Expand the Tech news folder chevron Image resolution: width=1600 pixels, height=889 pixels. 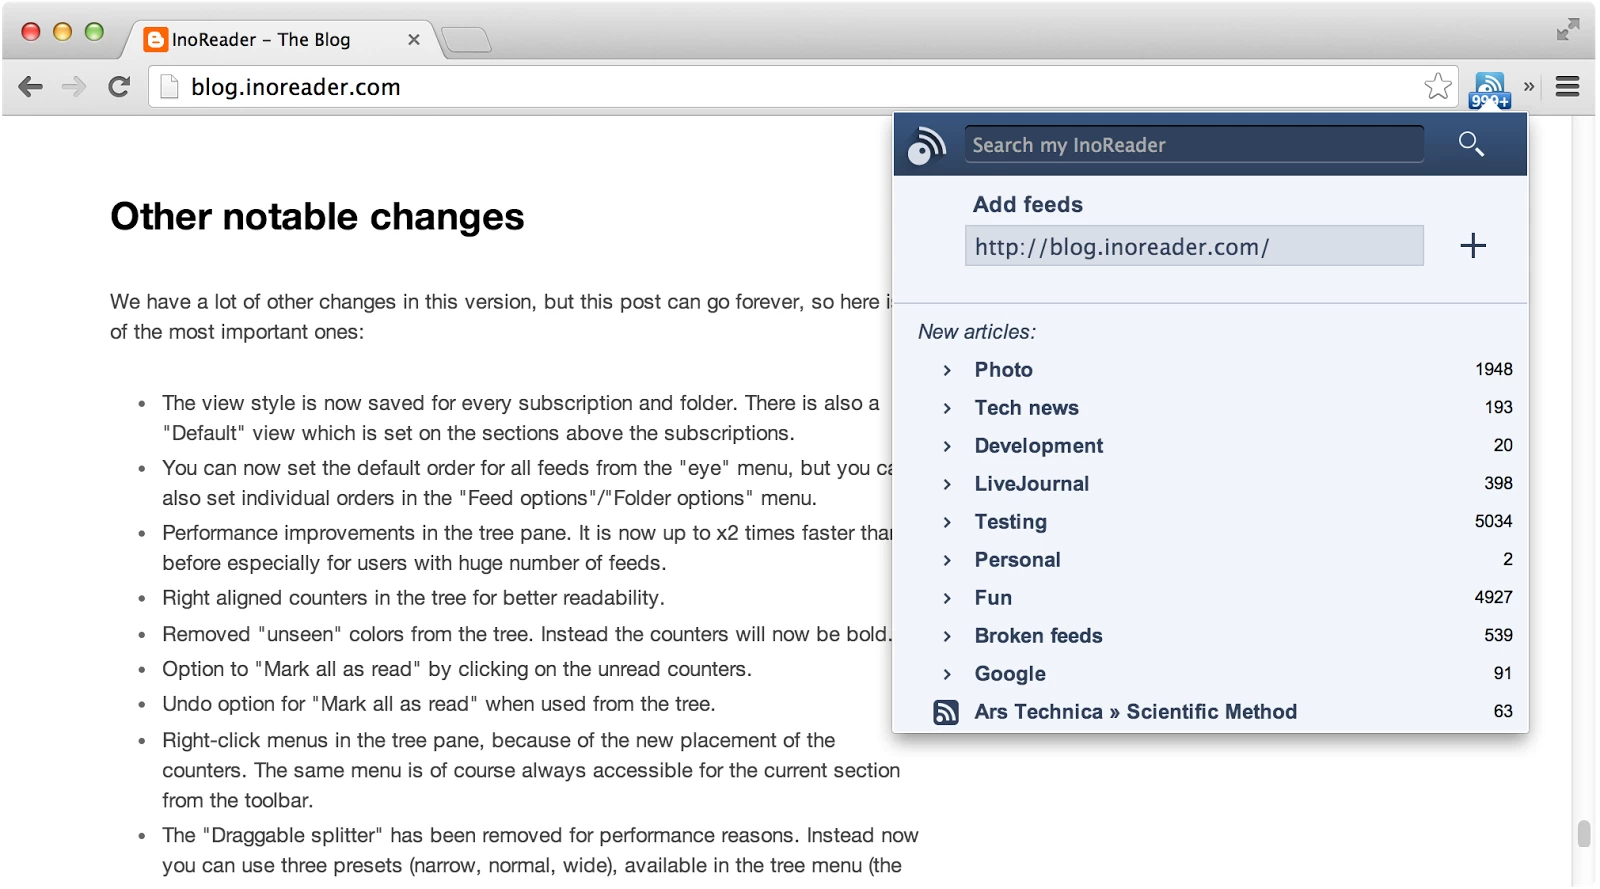coord(947,408)
